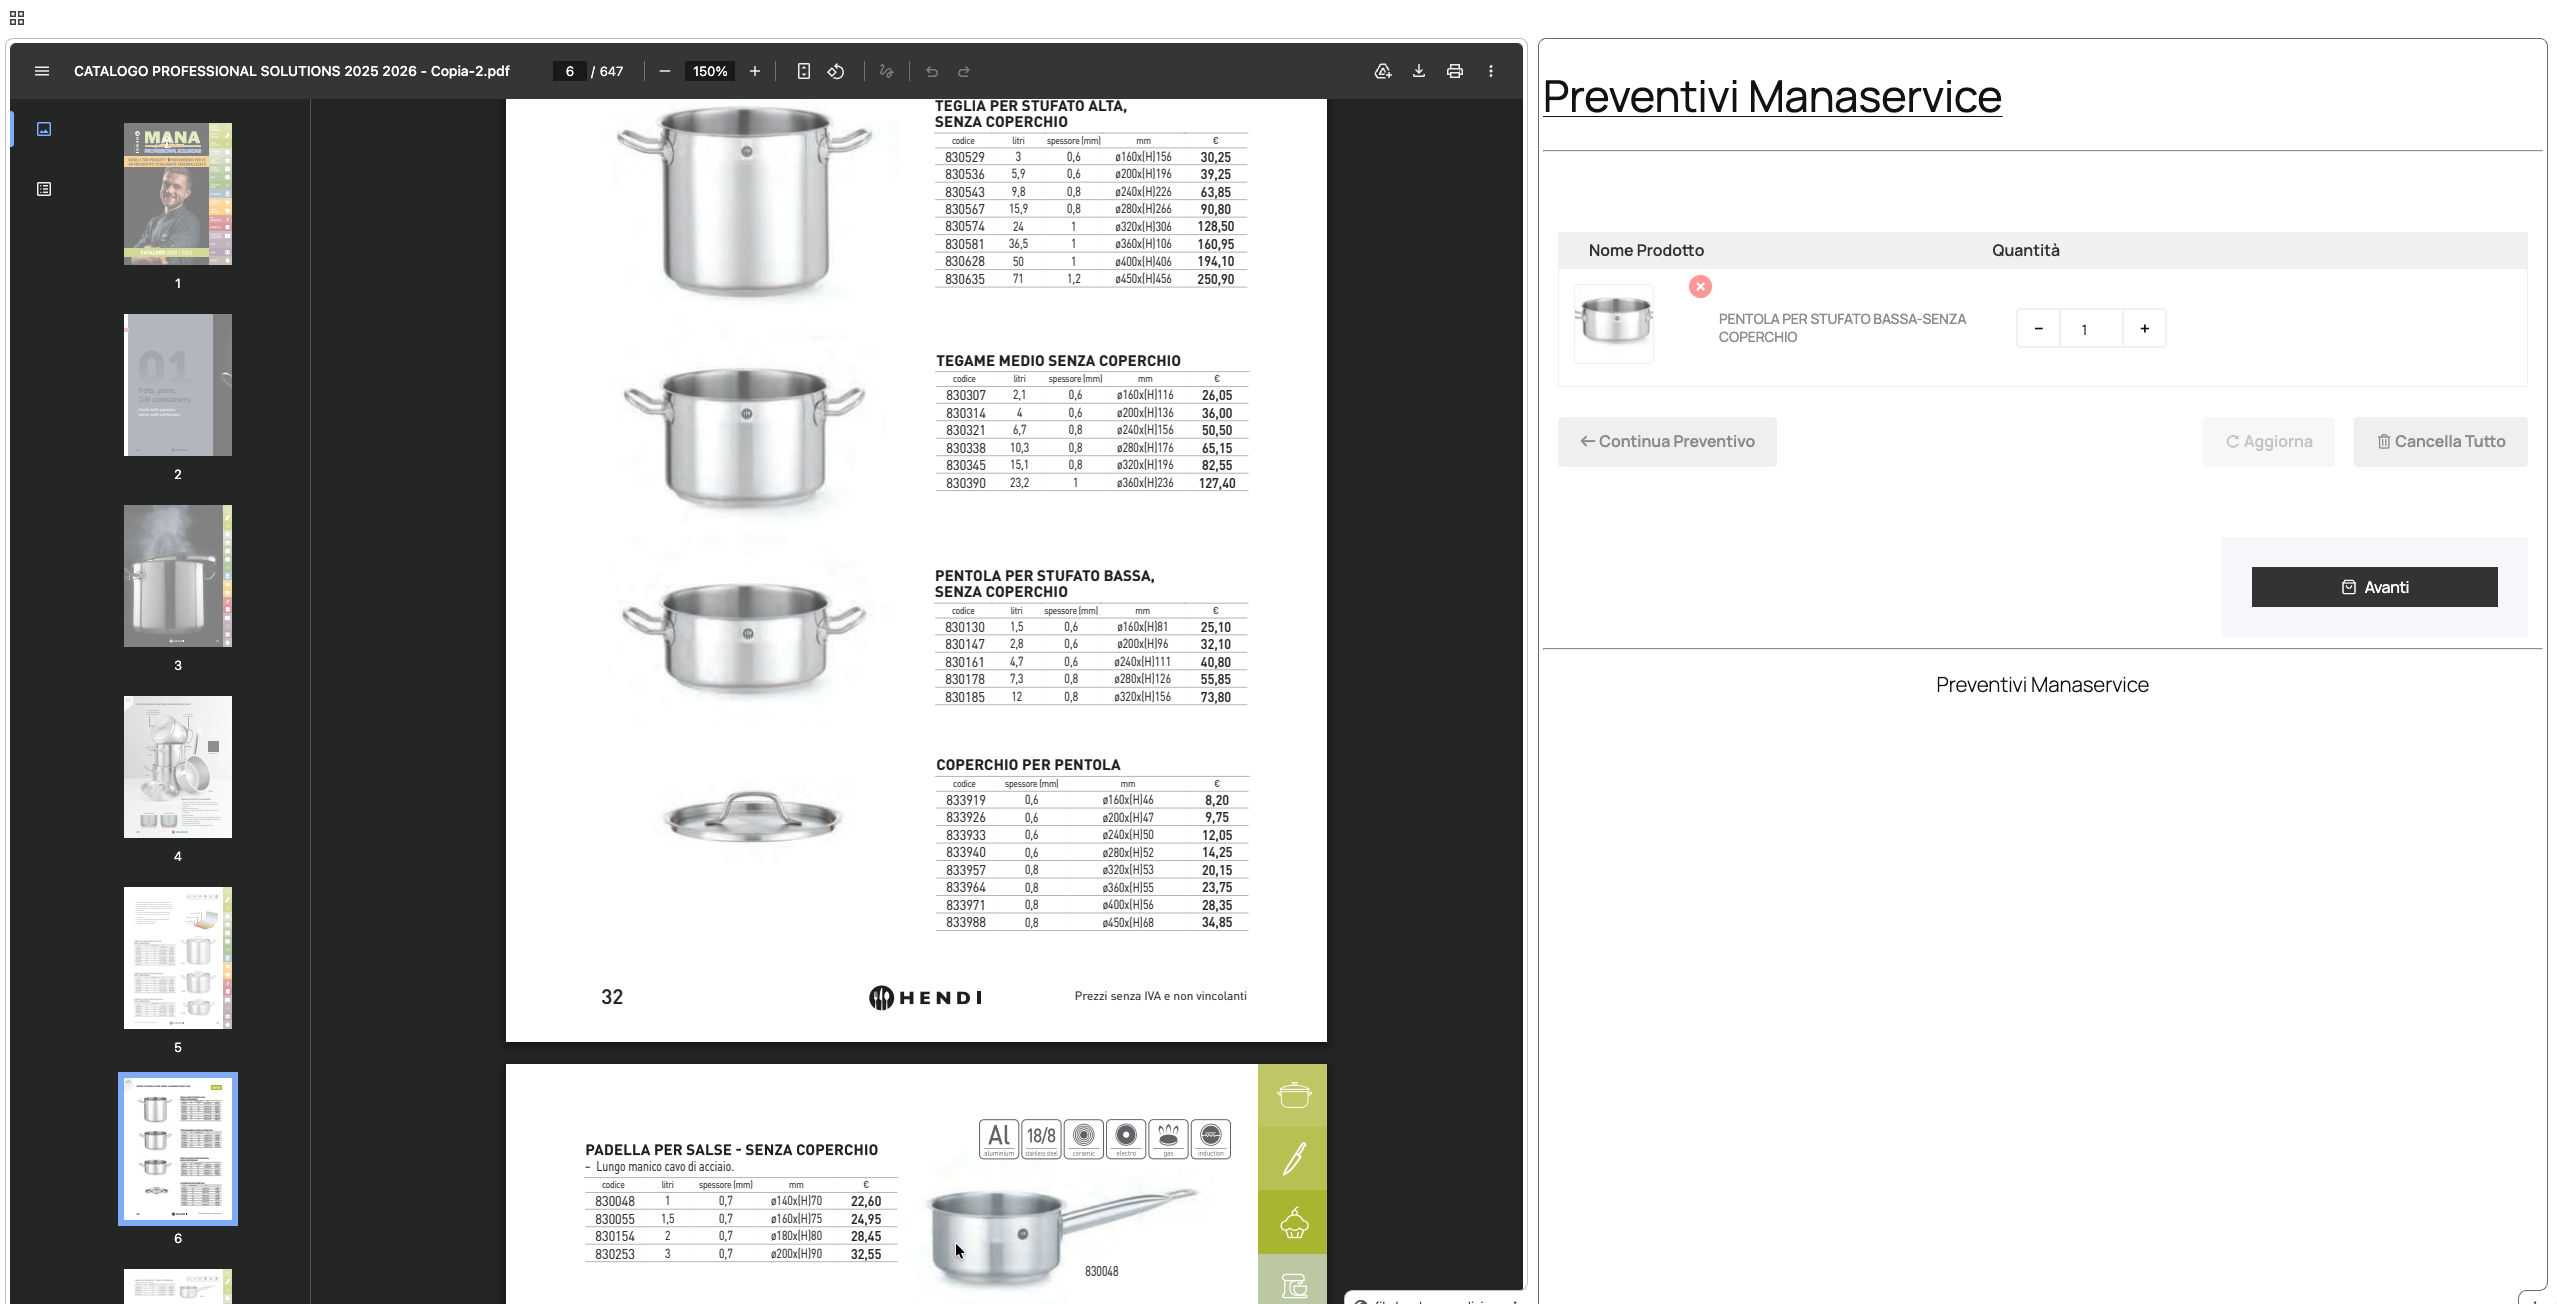
Task: Zoom in with the plus icon
Action: pyautogui.click(x=755, y=71)
